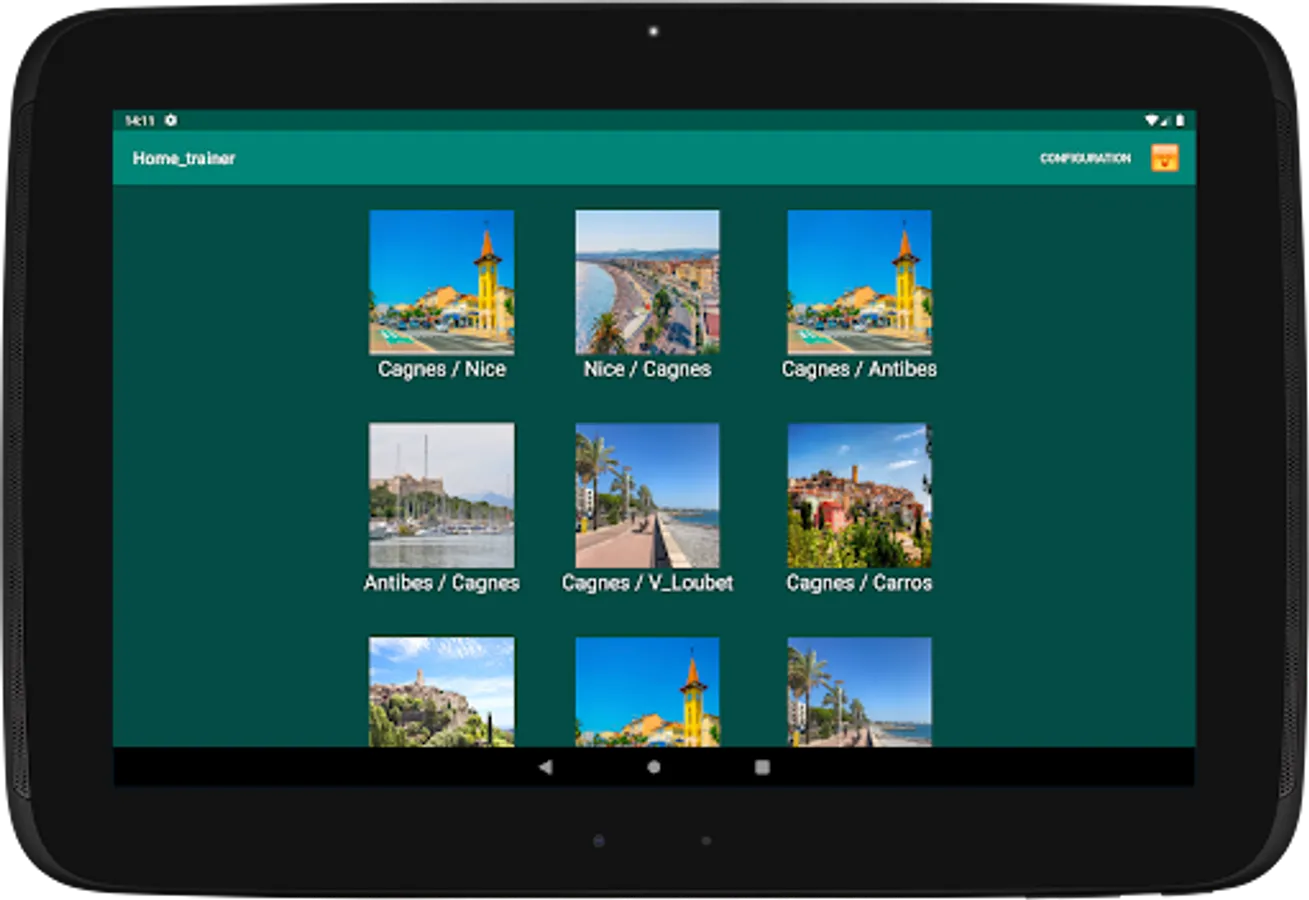Image resolution: width=1309 pixels, height=900 pixels.
Task: Tap the bottom-row palm promenade photo
Action: tap(859, 692)
